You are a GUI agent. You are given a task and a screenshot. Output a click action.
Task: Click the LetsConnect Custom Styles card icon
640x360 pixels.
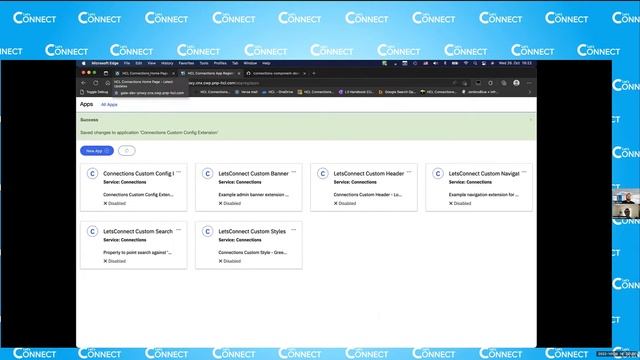pos(207,231)
